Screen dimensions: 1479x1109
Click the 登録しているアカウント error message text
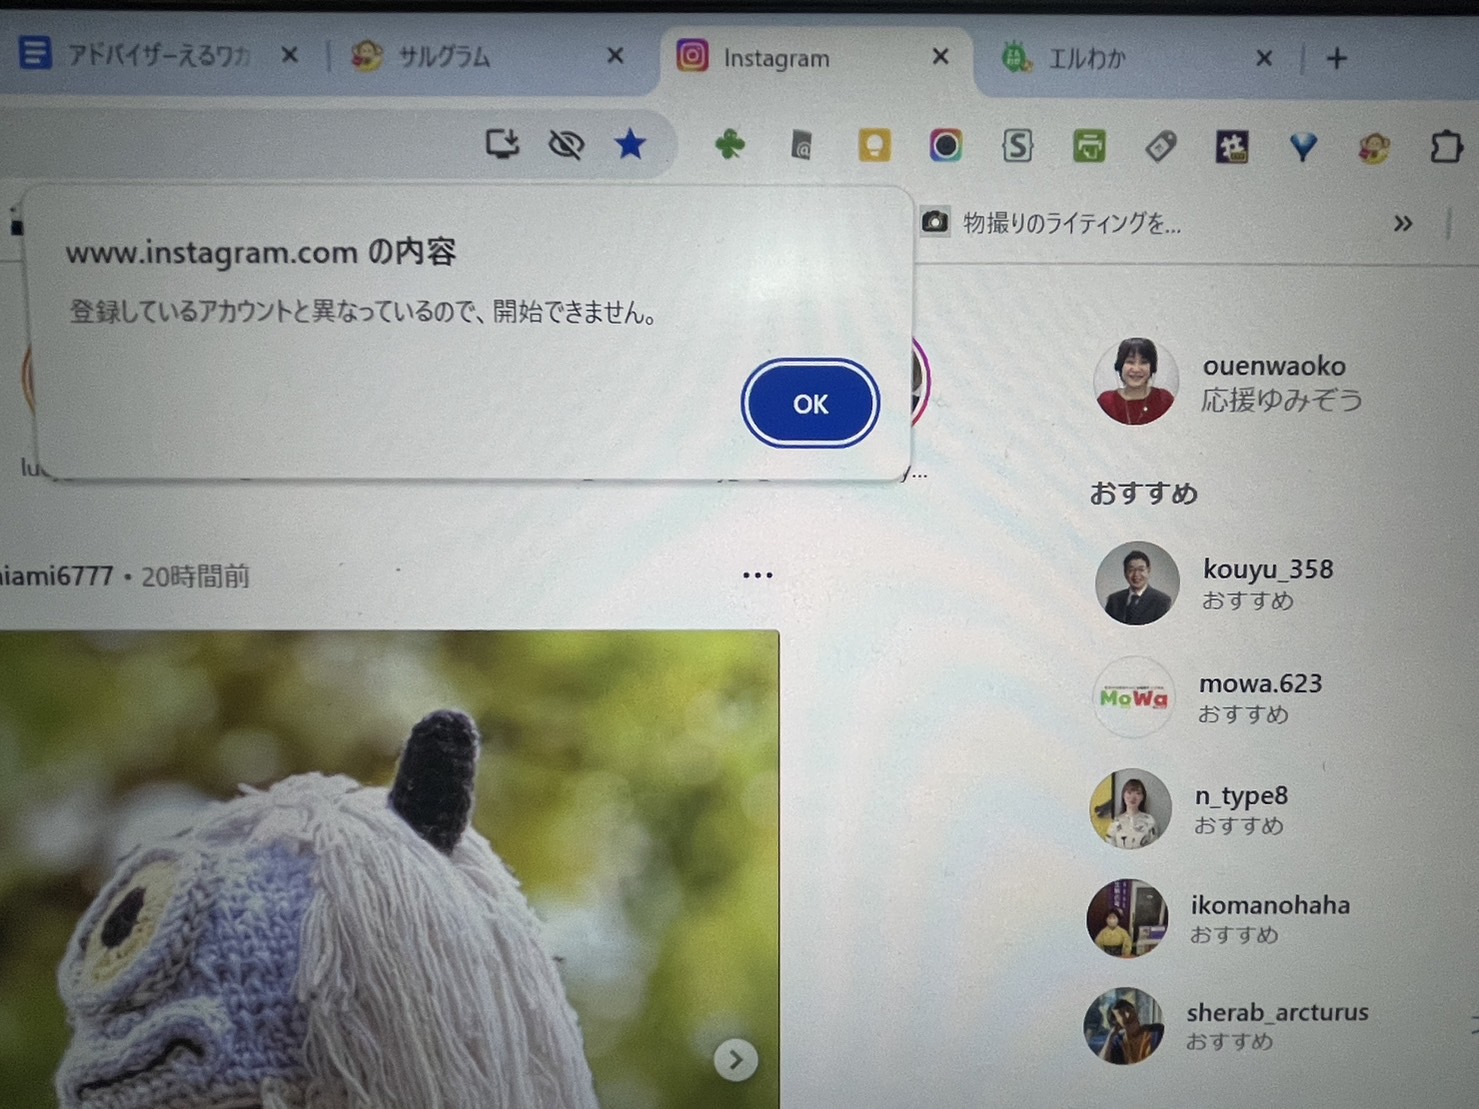(364, 312)
